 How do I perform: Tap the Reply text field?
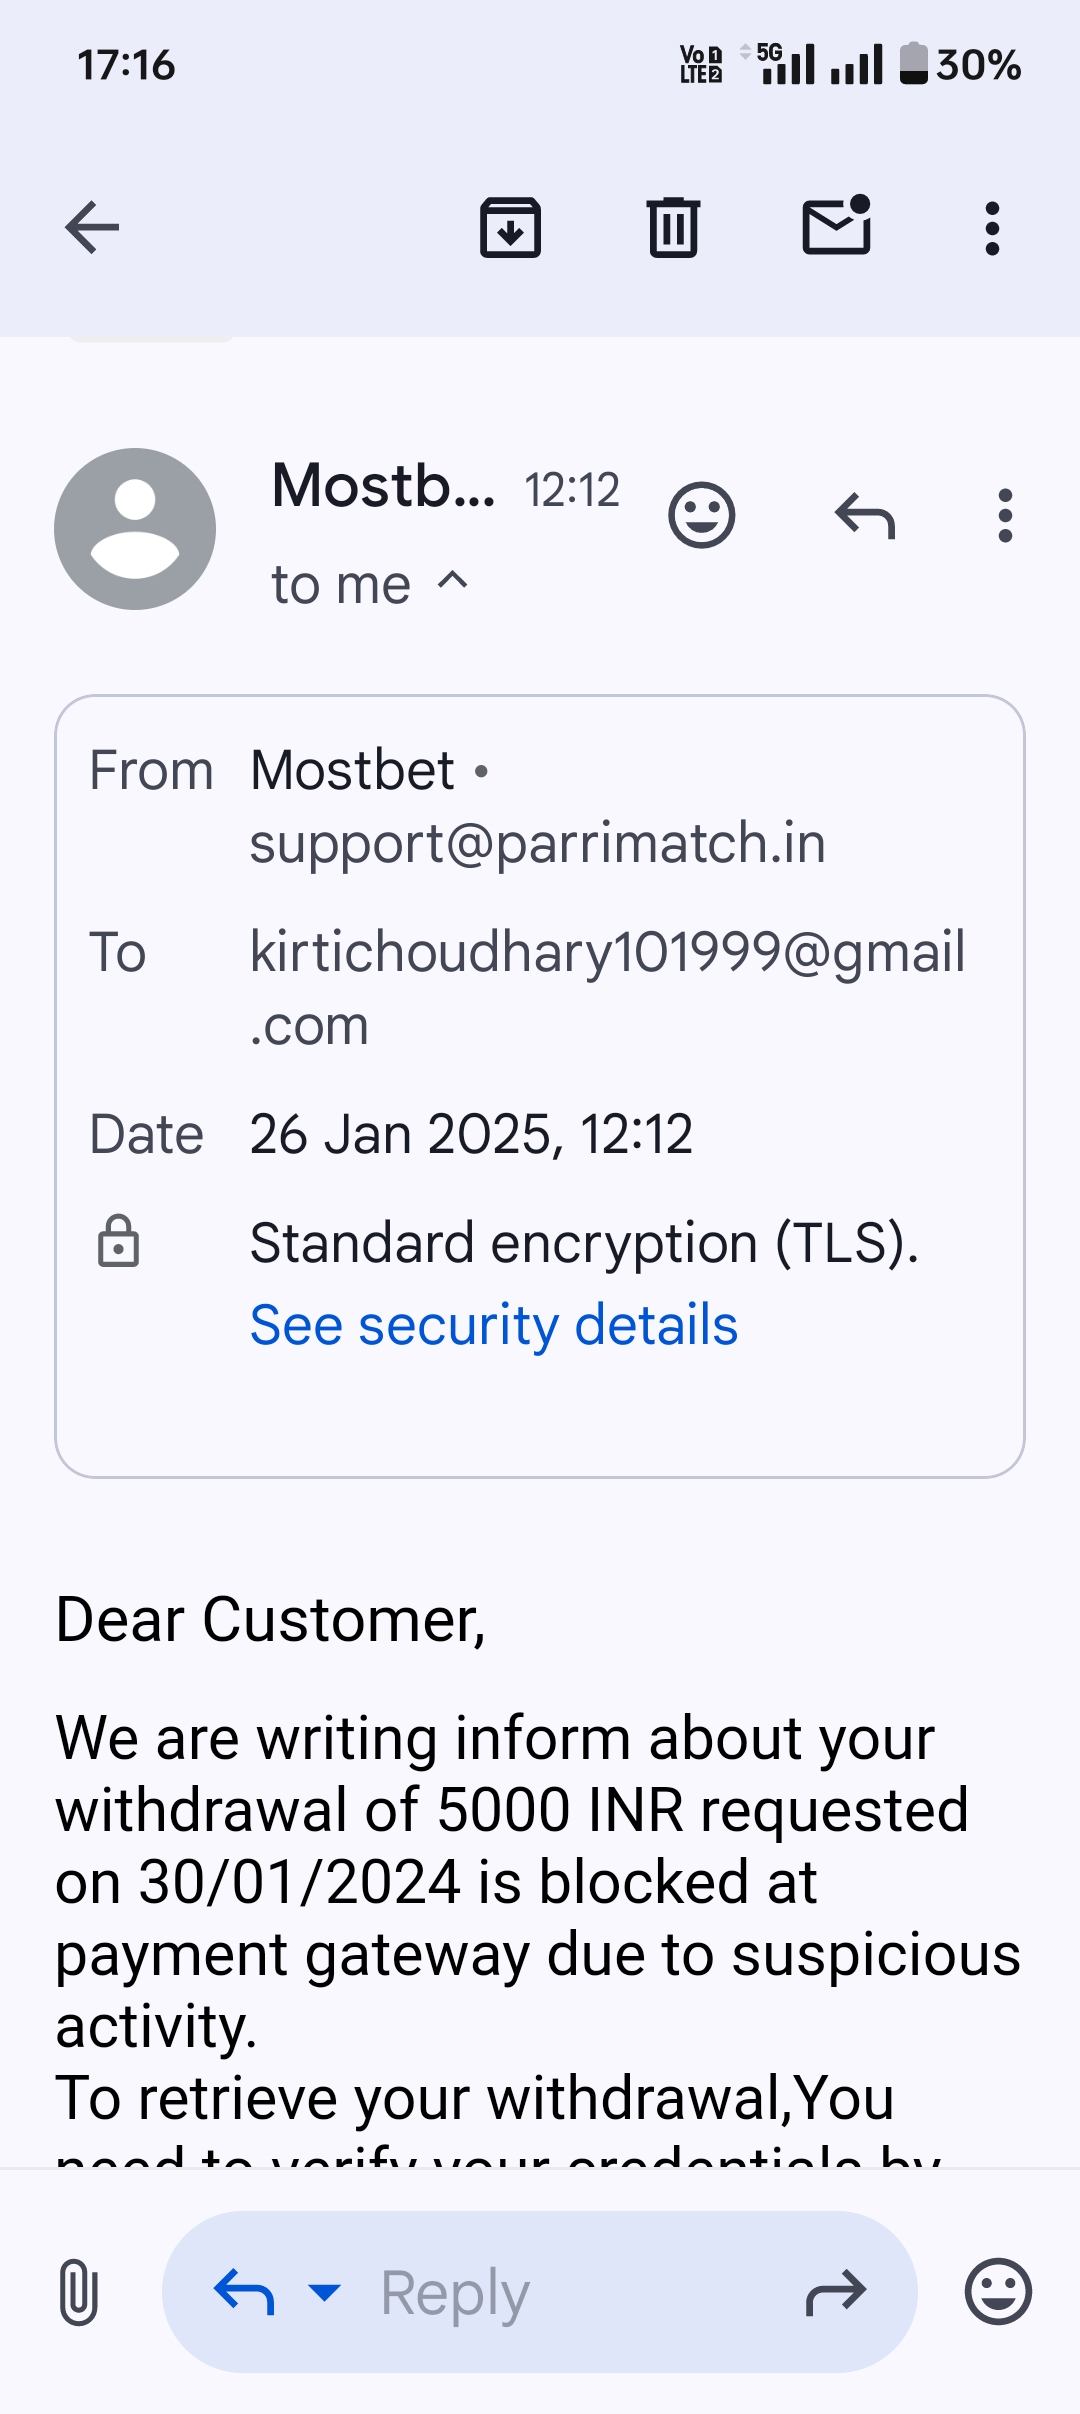560,2292
